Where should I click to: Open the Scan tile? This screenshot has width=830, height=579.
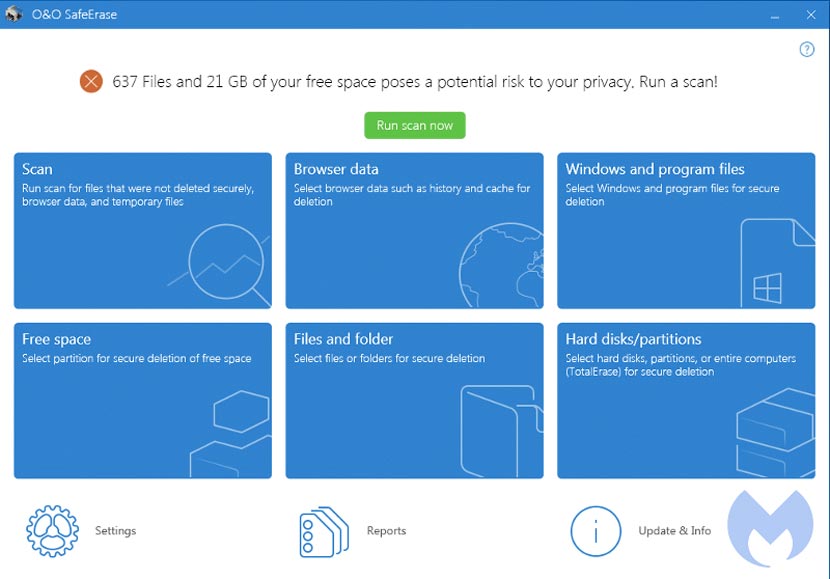coord(142,231)
